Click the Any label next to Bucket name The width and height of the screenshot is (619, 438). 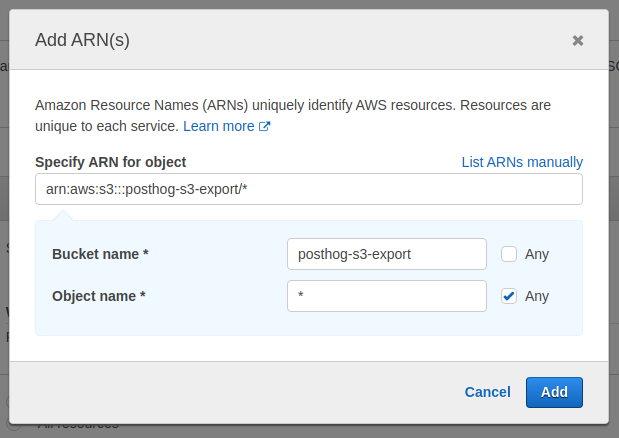pyautogui.click(x=537, y=254)
